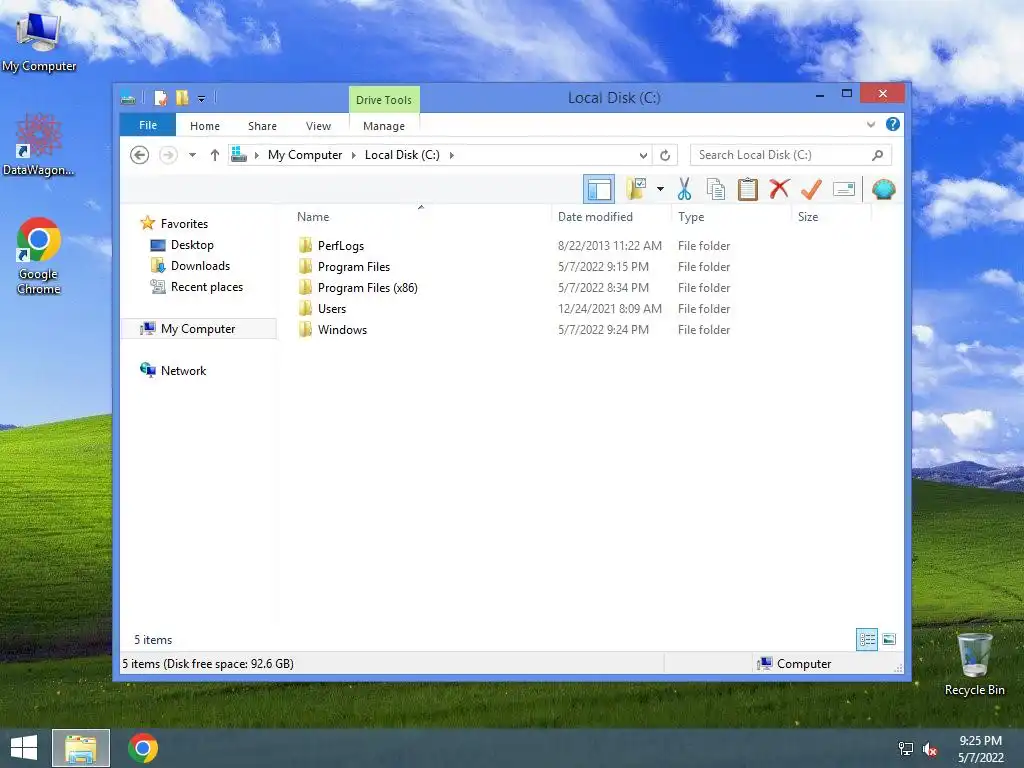Click the Forward navigation arrow
1024x768 pixels.
point(168,155)
